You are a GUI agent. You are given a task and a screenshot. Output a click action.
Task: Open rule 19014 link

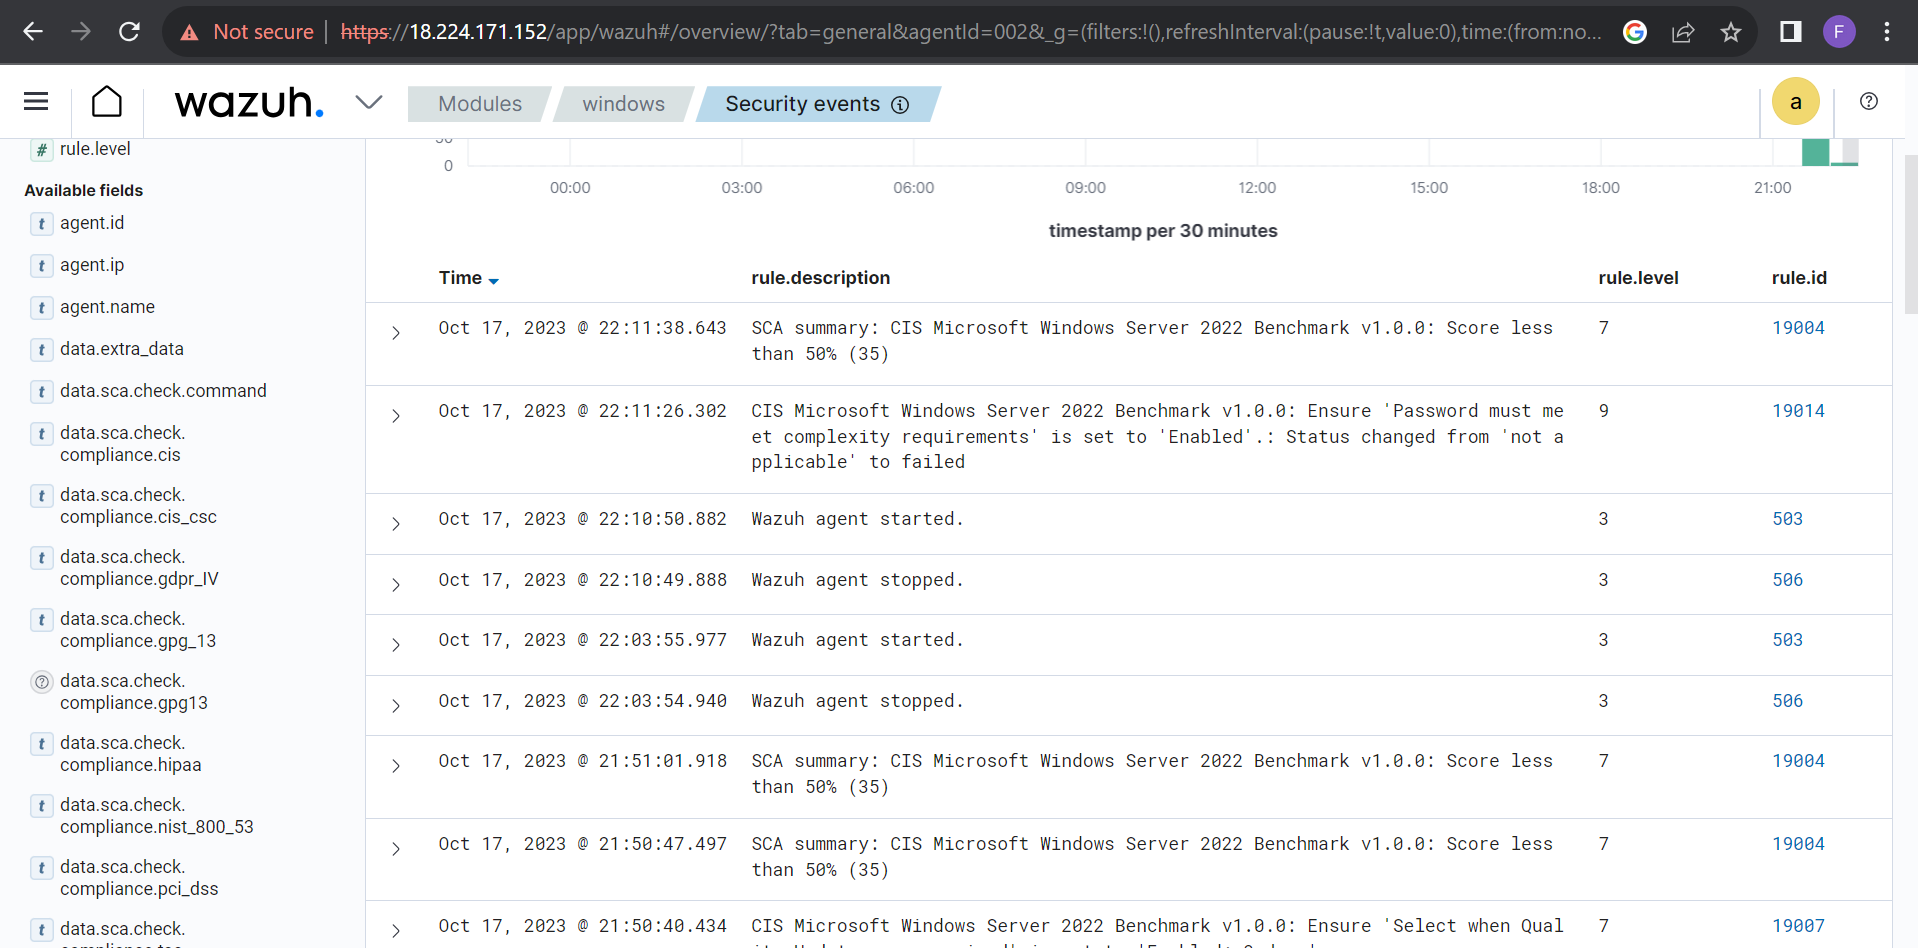click(x=1798, y=411)
